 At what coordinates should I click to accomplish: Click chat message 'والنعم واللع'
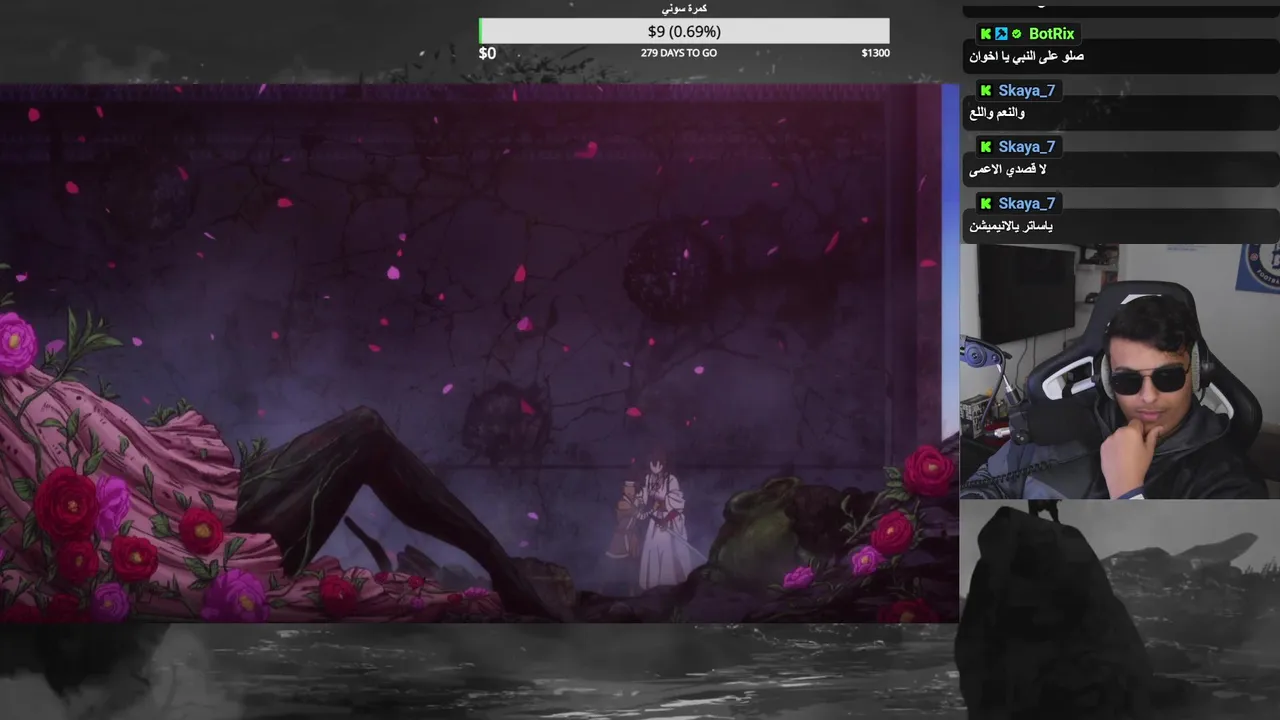[x=997, y=113]
